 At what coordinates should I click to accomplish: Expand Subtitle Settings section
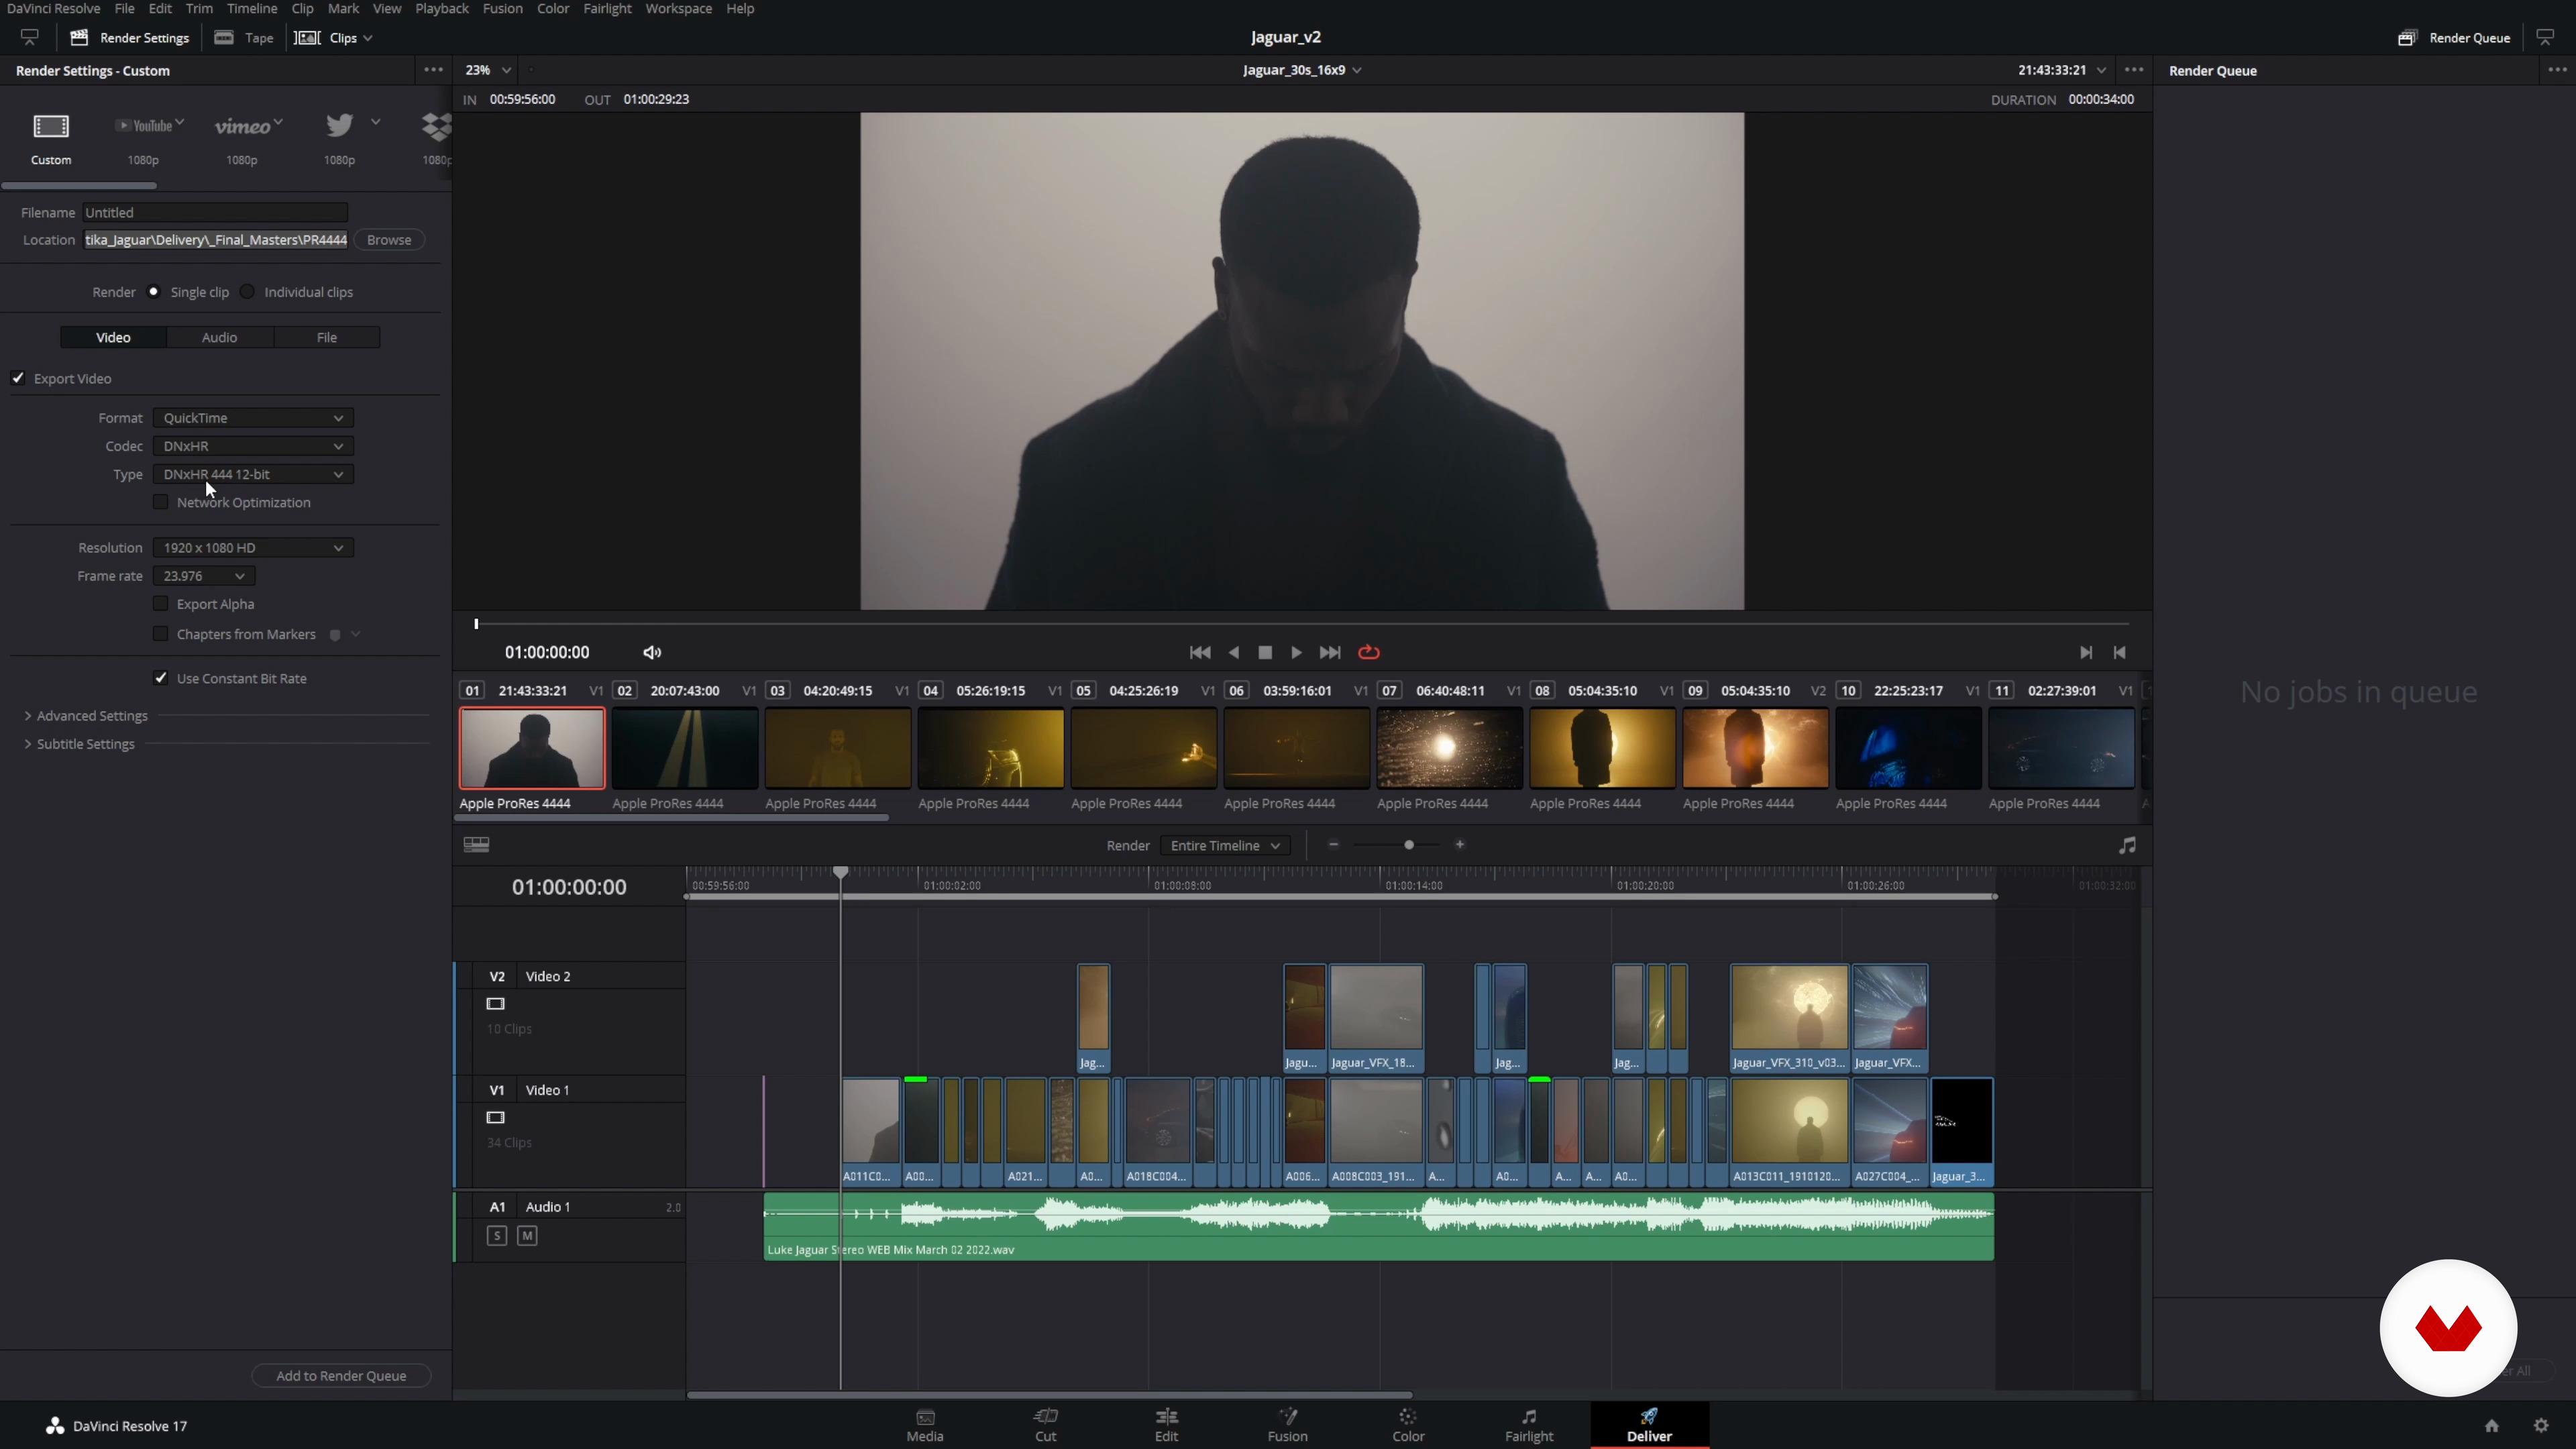[x=79, y=744]
